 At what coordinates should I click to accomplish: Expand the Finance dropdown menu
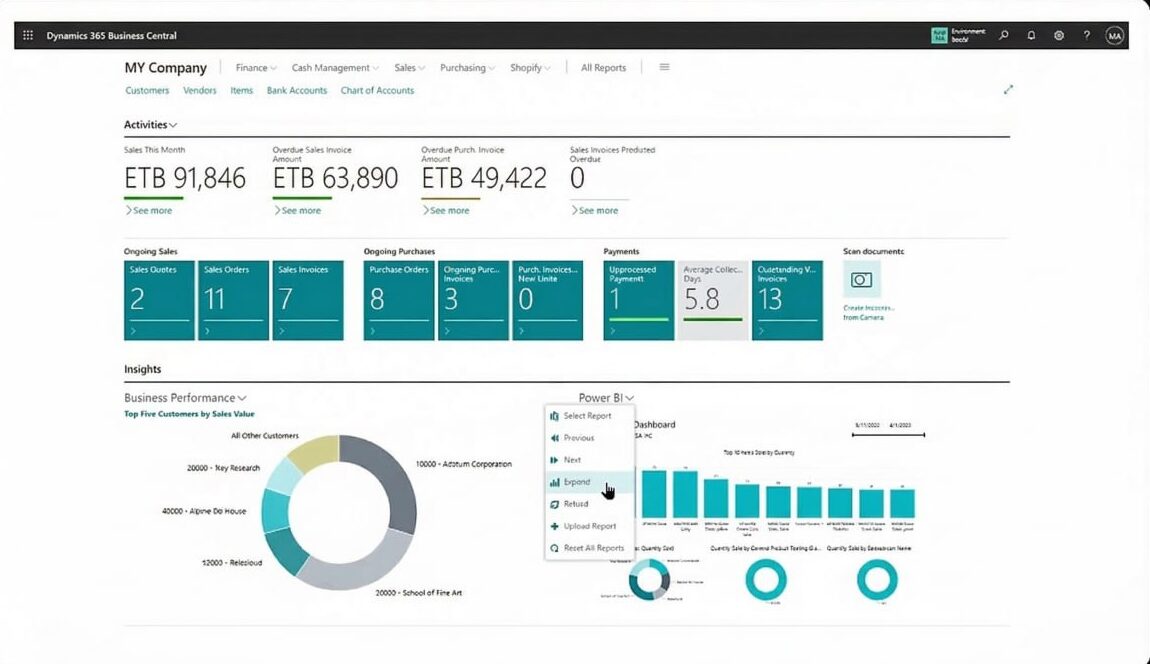click(x=256, y=68)
